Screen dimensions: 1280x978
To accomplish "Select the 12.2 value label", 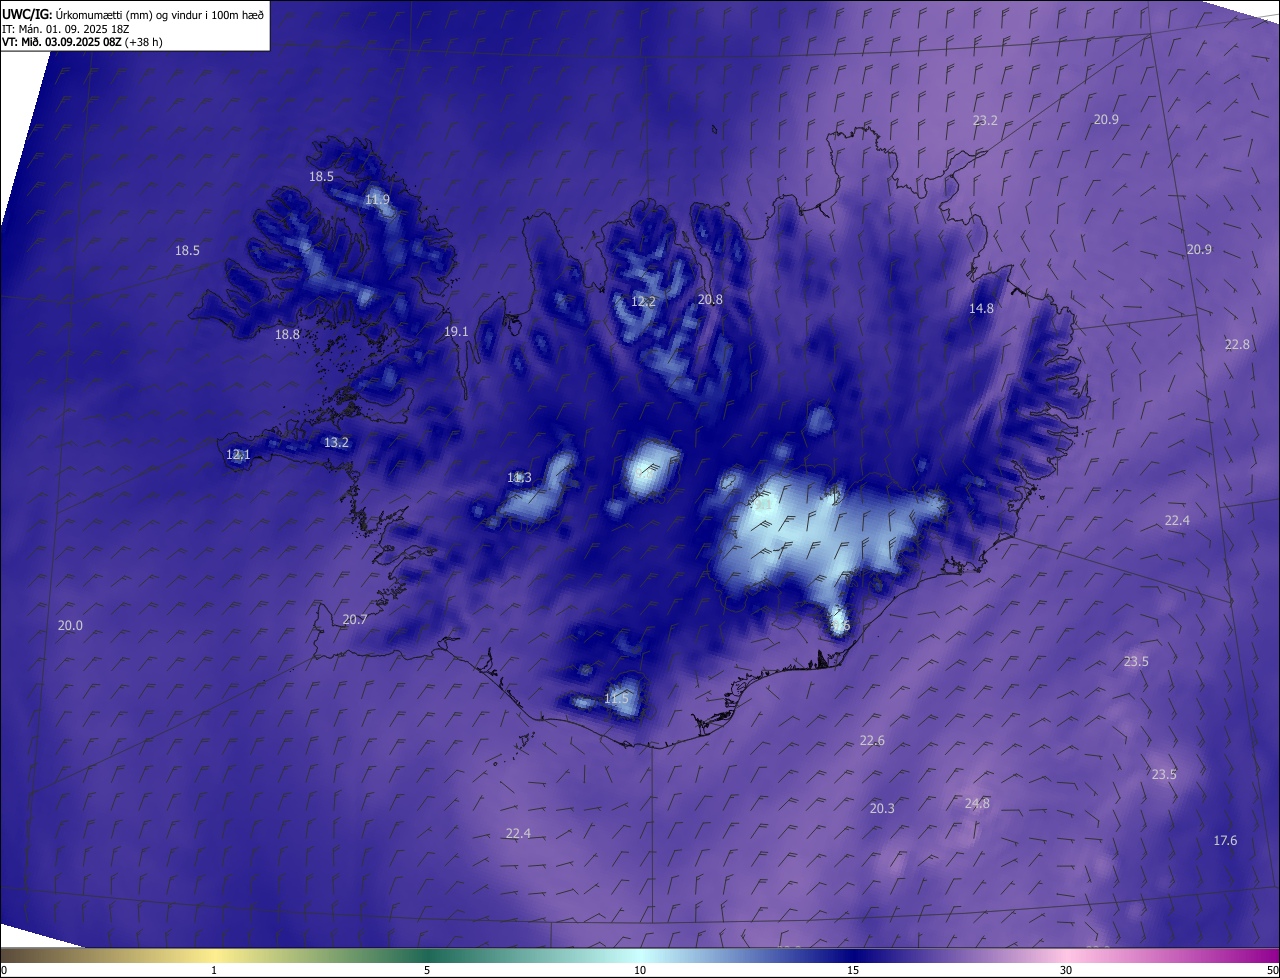I will (x=643, y=301).
